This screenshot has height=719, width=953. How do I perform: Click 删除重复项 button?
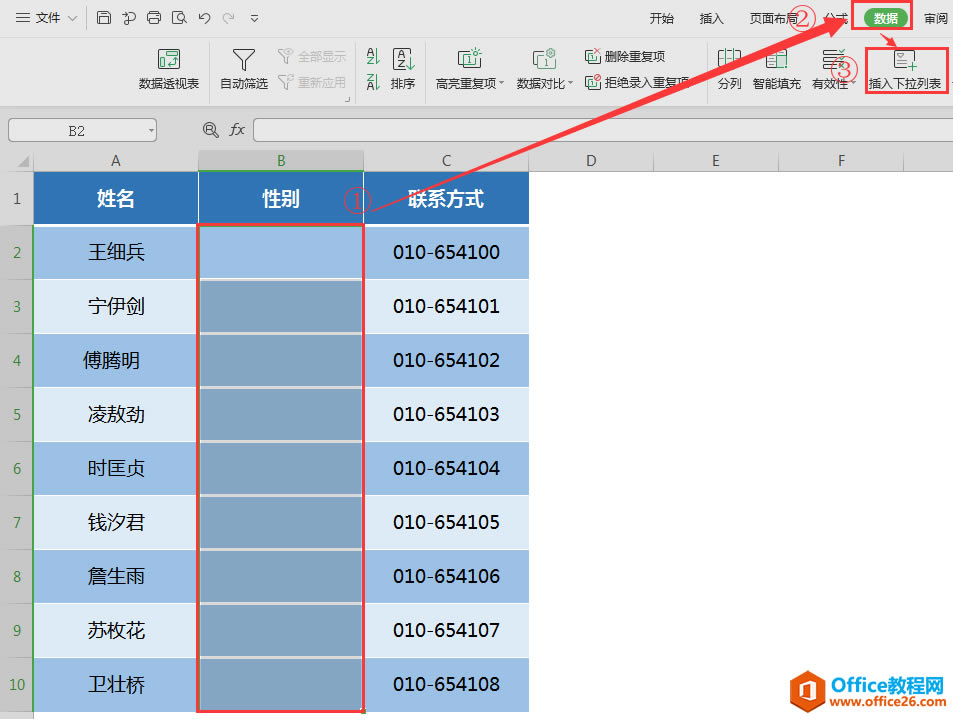coord(625,57)
